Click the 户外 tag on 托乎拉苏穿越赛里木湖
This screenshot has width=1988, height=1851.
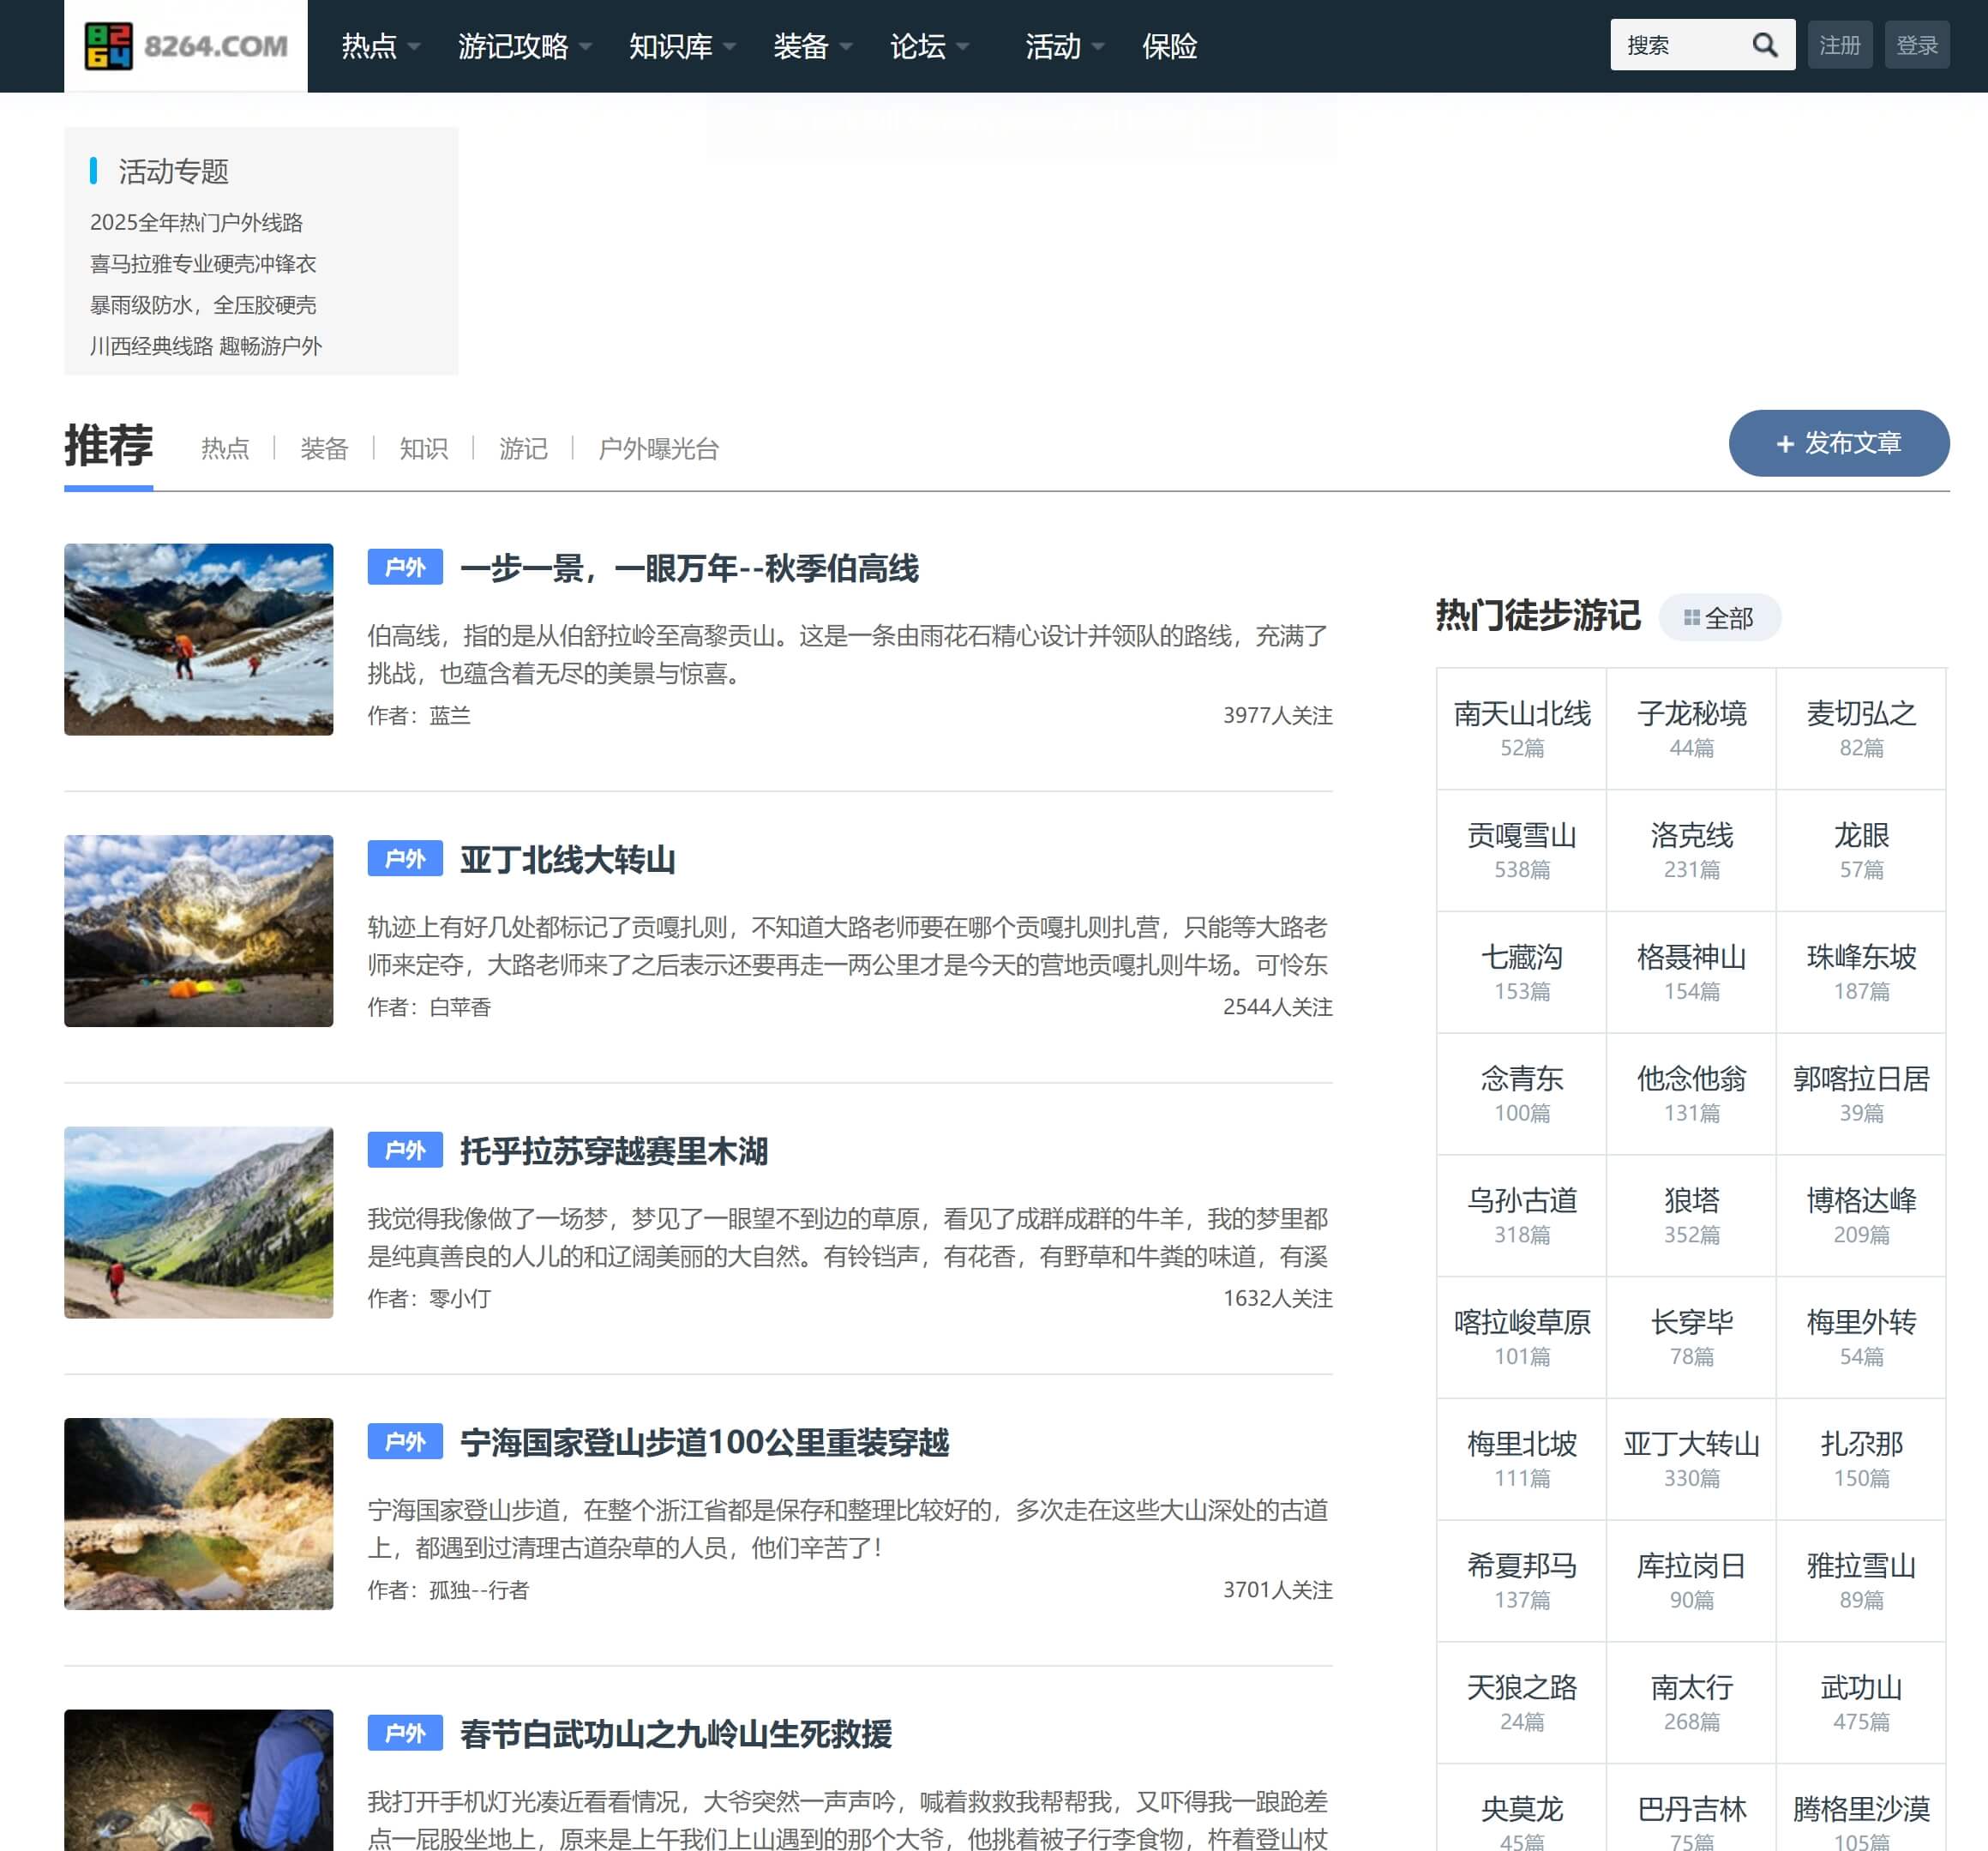point(405,1150)
